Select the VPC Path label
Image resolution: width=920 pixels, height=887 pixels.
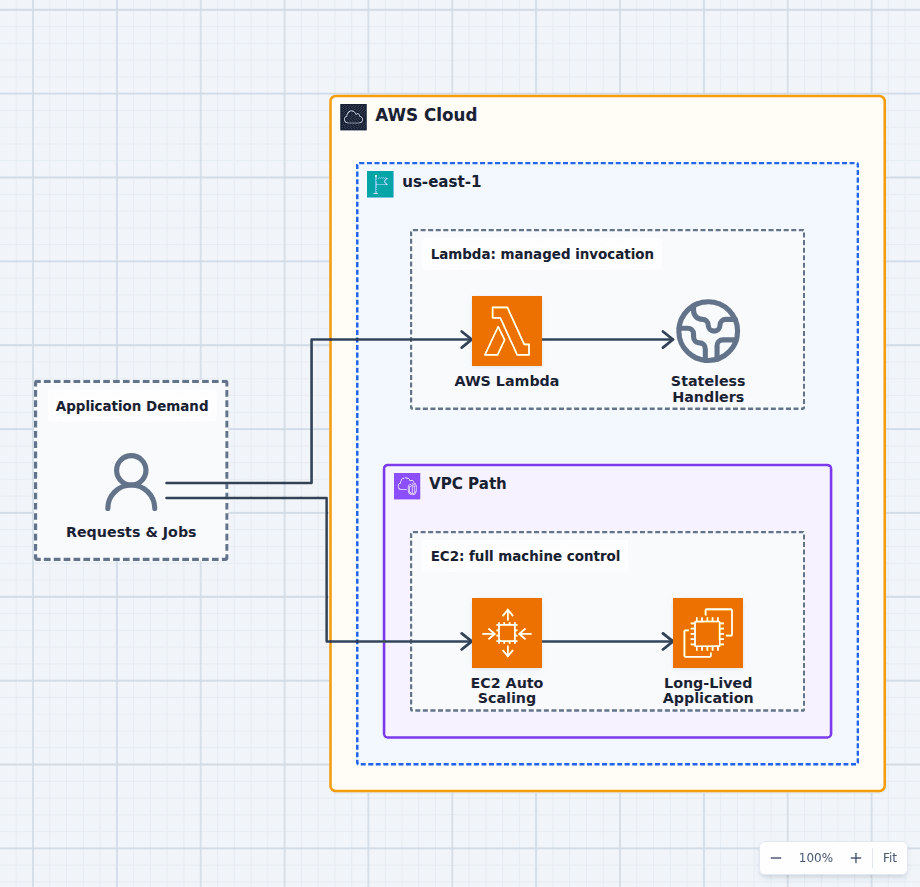pos(468,483)
